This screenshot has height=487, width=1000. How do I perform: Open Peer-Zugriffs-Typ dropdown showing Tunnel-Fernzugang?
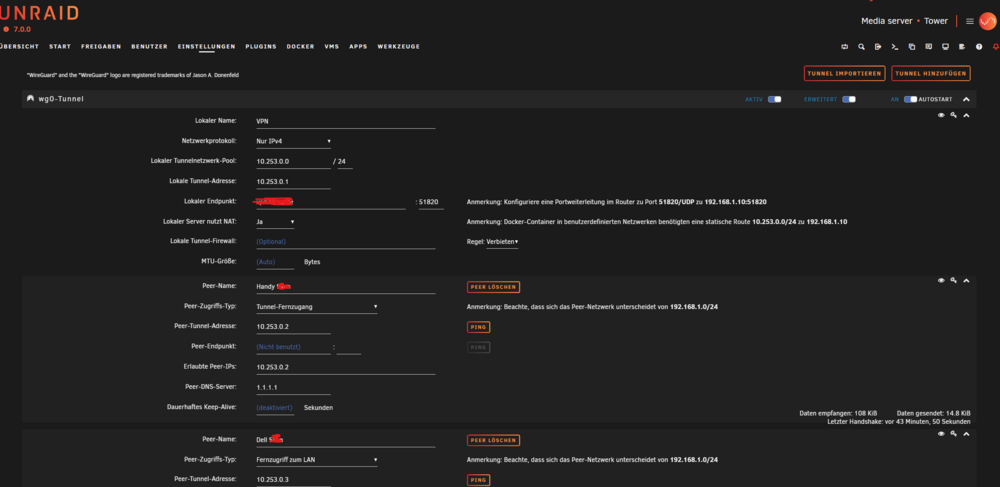tap(316, 307)
